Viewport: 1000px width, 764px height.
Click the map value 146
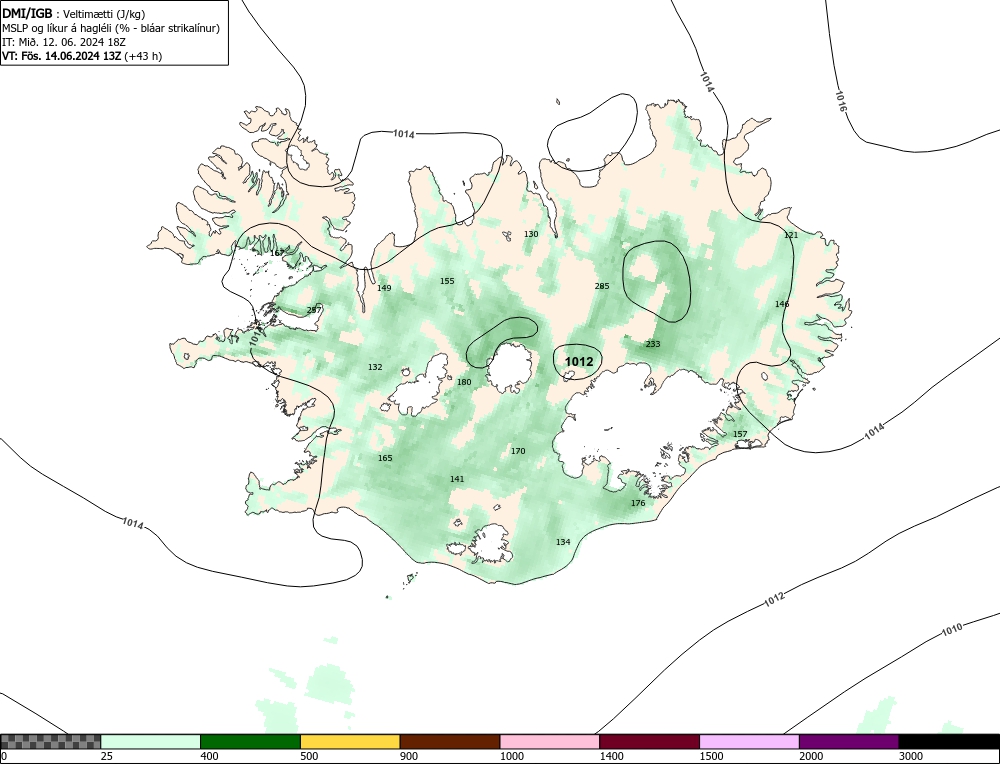(782, 304)
